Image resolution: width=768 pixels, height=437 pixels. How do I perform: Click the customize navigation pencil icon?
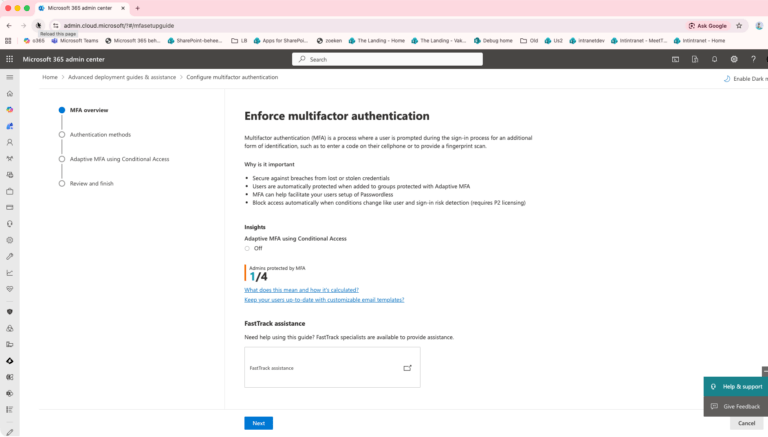9,432
